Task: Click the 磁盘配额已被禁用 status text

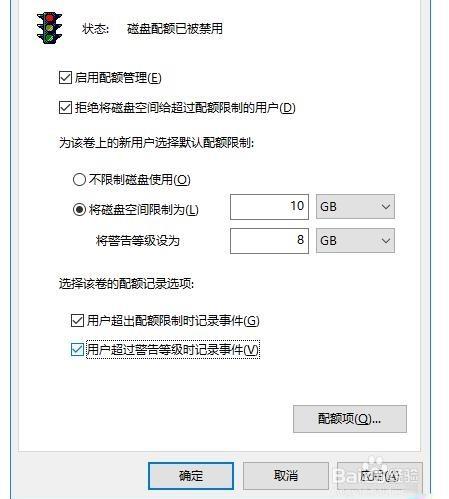Action: pos(175,28)
